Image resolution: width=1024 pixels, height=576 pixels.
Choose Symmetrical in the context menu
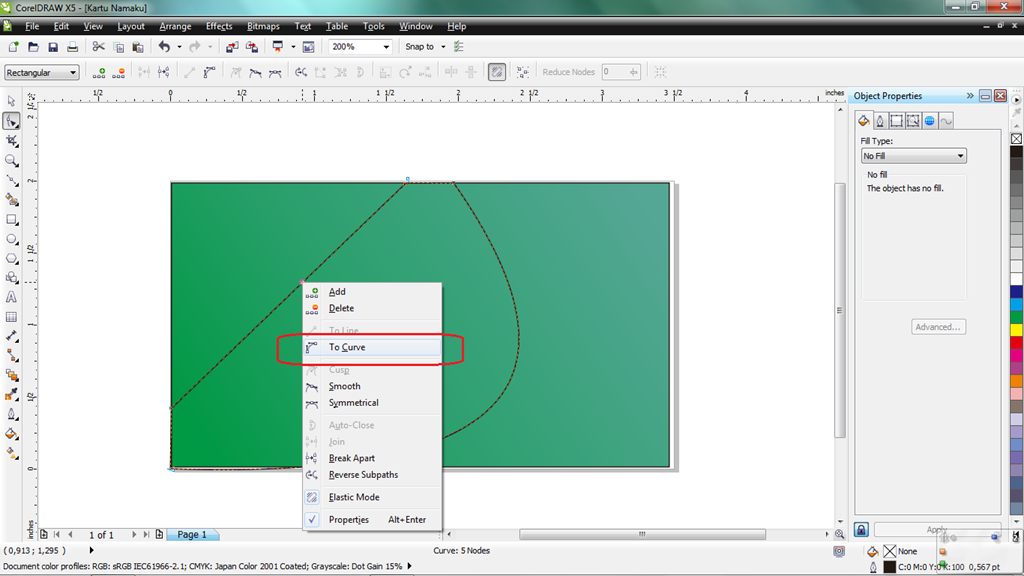(372, 403)
